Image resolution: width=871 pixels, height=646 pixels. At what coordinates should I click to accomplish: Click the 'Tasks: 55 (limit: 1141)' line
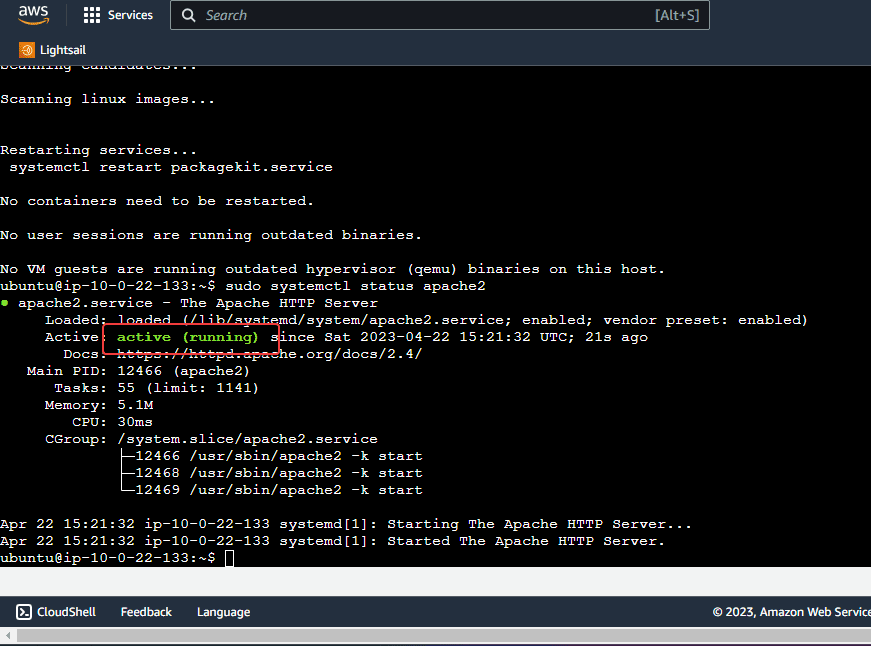156,388
